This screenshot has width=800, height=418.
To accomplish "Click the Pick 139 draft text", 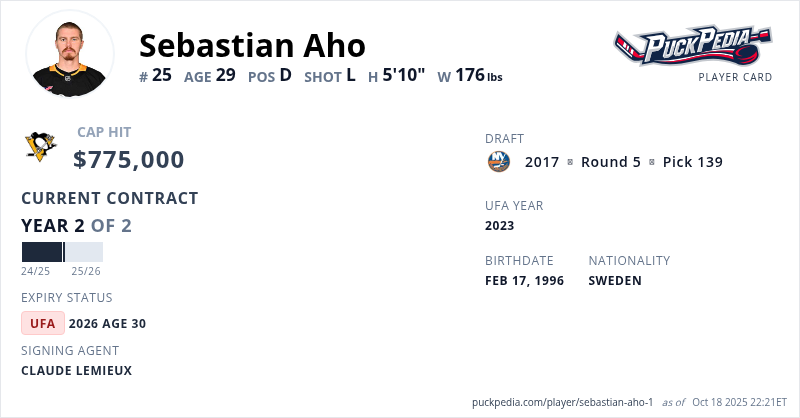I will point(692,162).
